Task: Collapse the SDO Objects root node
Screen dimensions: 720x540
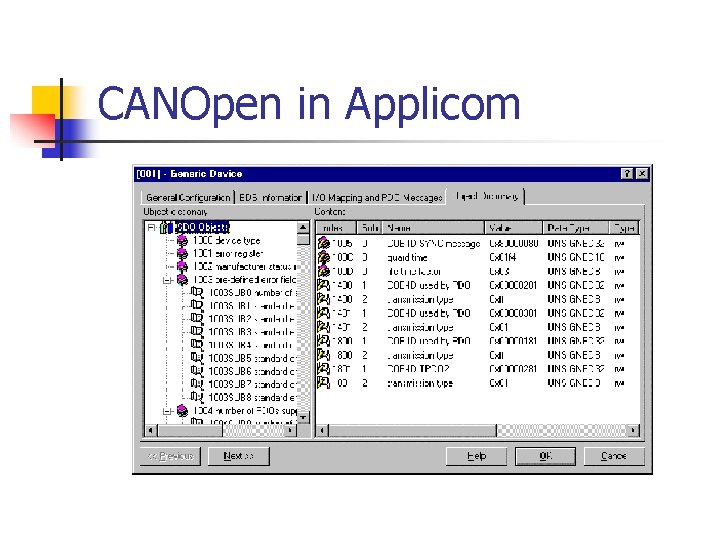Action: [152, 227]
